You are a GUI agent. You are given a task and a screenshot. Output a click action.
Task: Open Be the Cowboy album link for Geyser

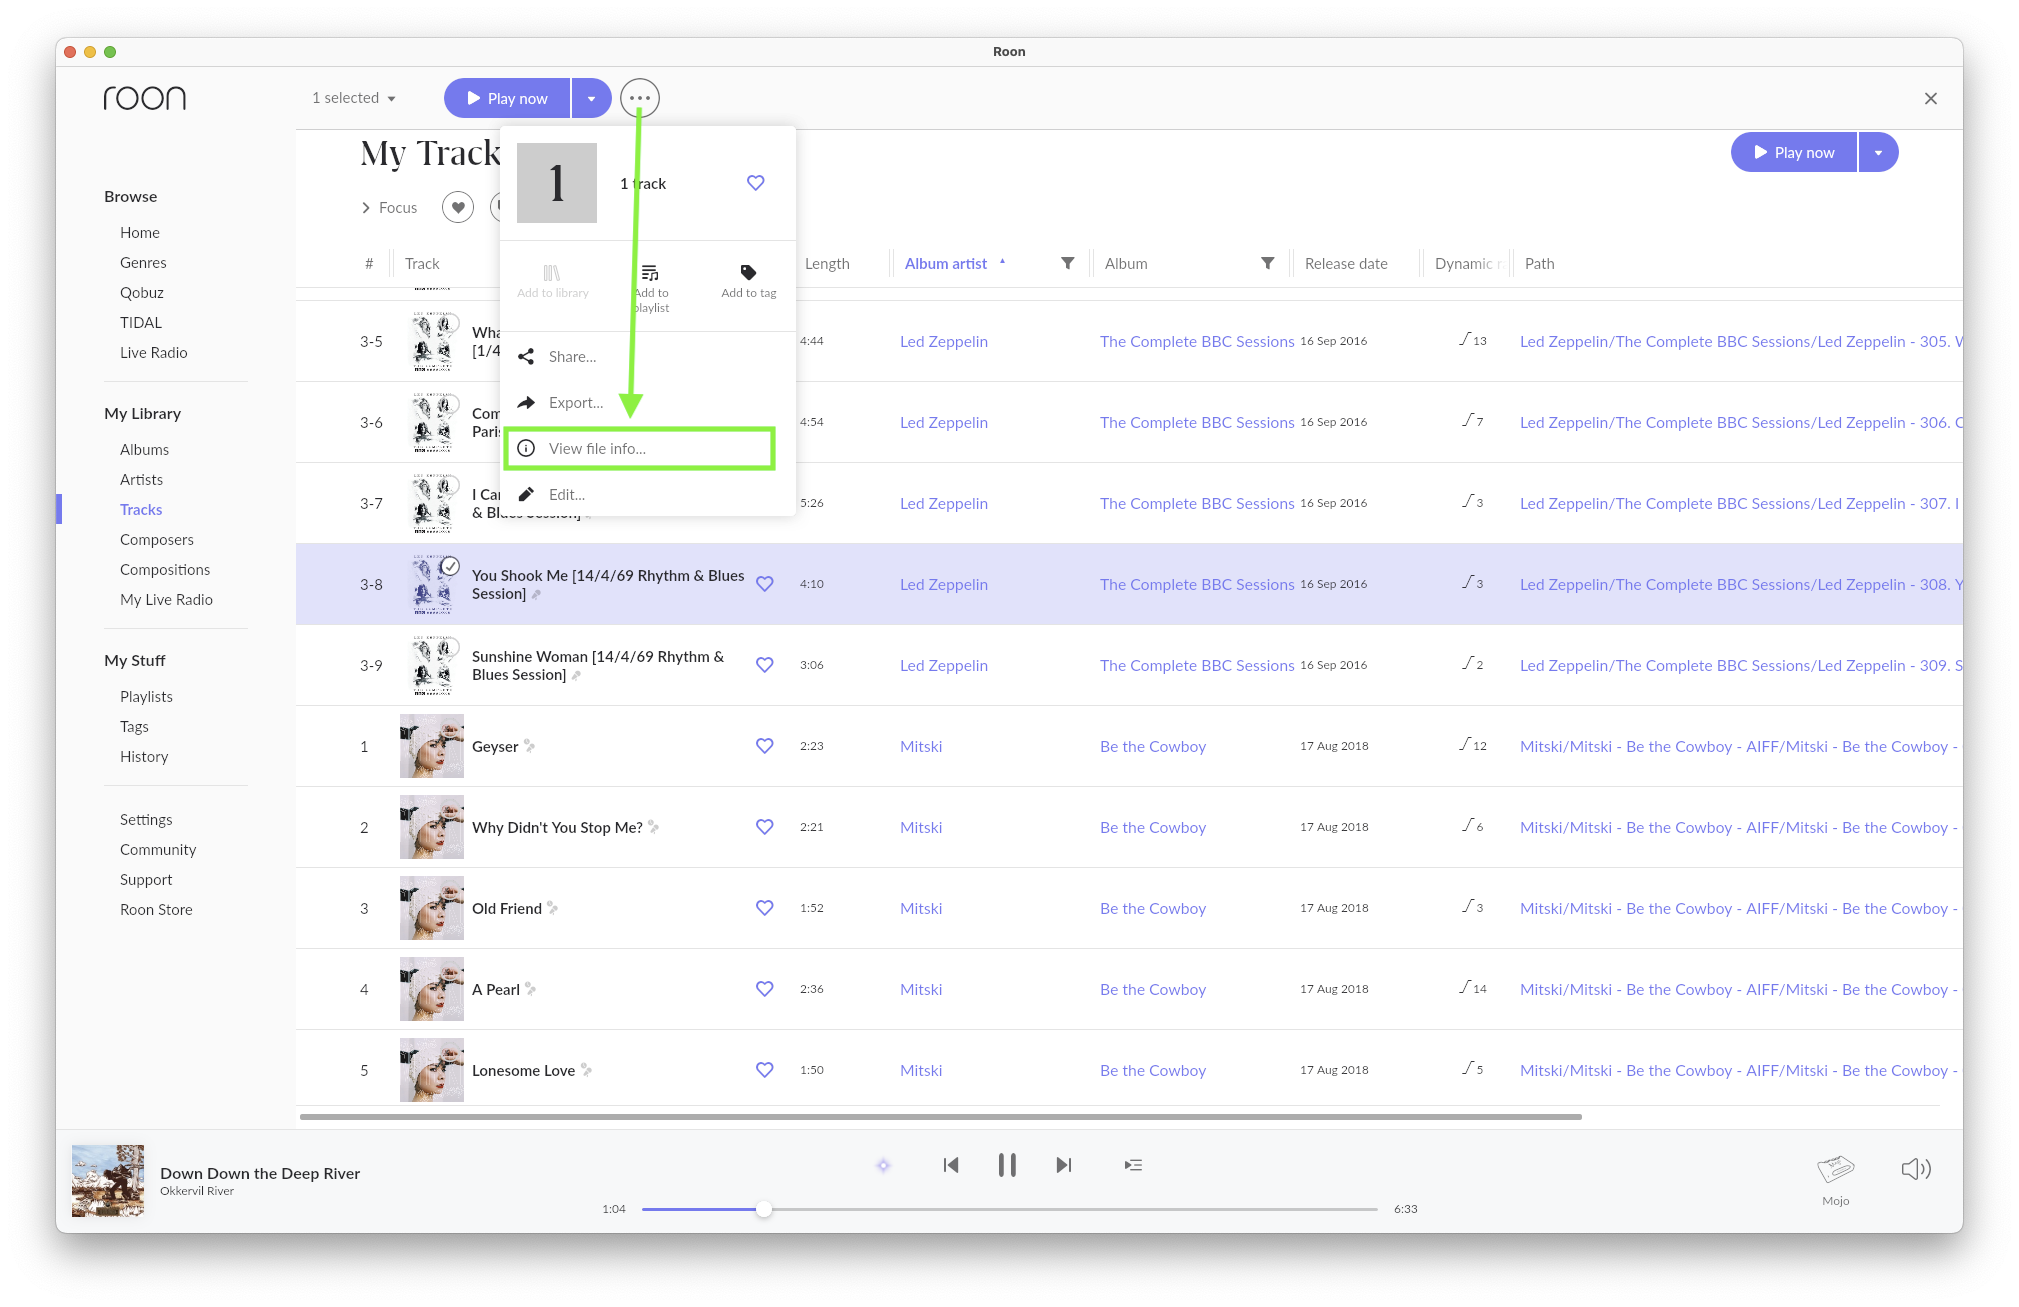(1153, 746)
